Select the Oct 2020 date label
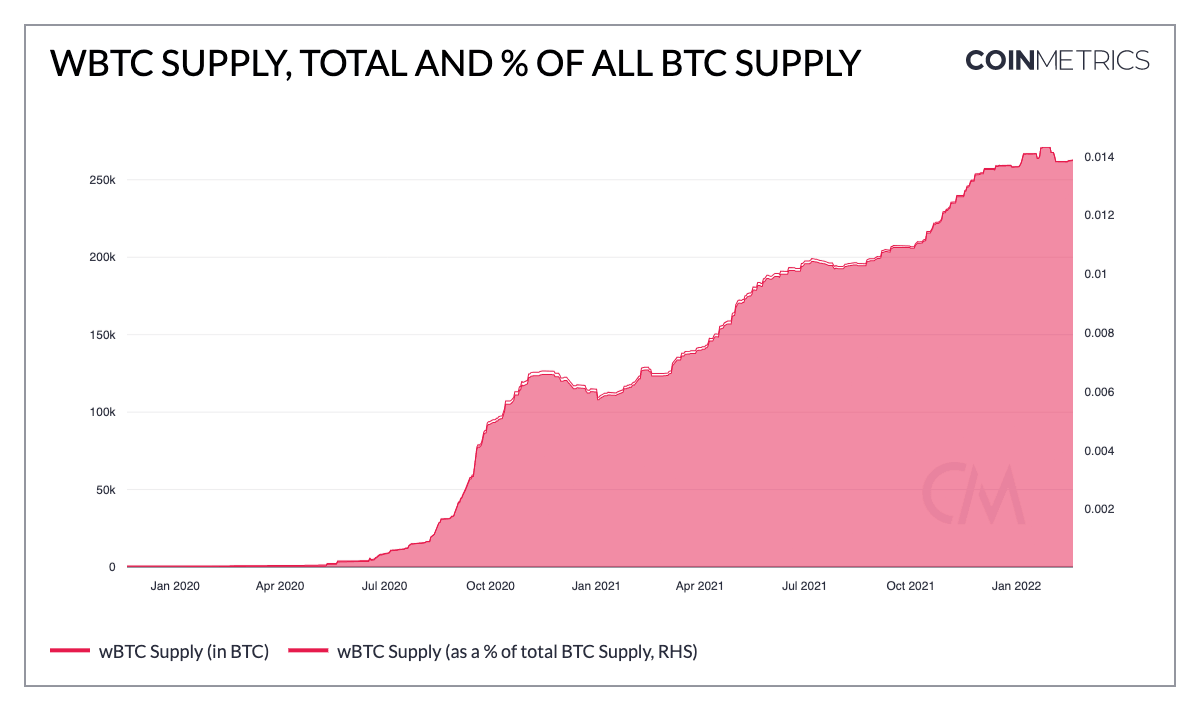This screenshot has width=1200, height=711. pyautogui.click(x=489, y=586)
